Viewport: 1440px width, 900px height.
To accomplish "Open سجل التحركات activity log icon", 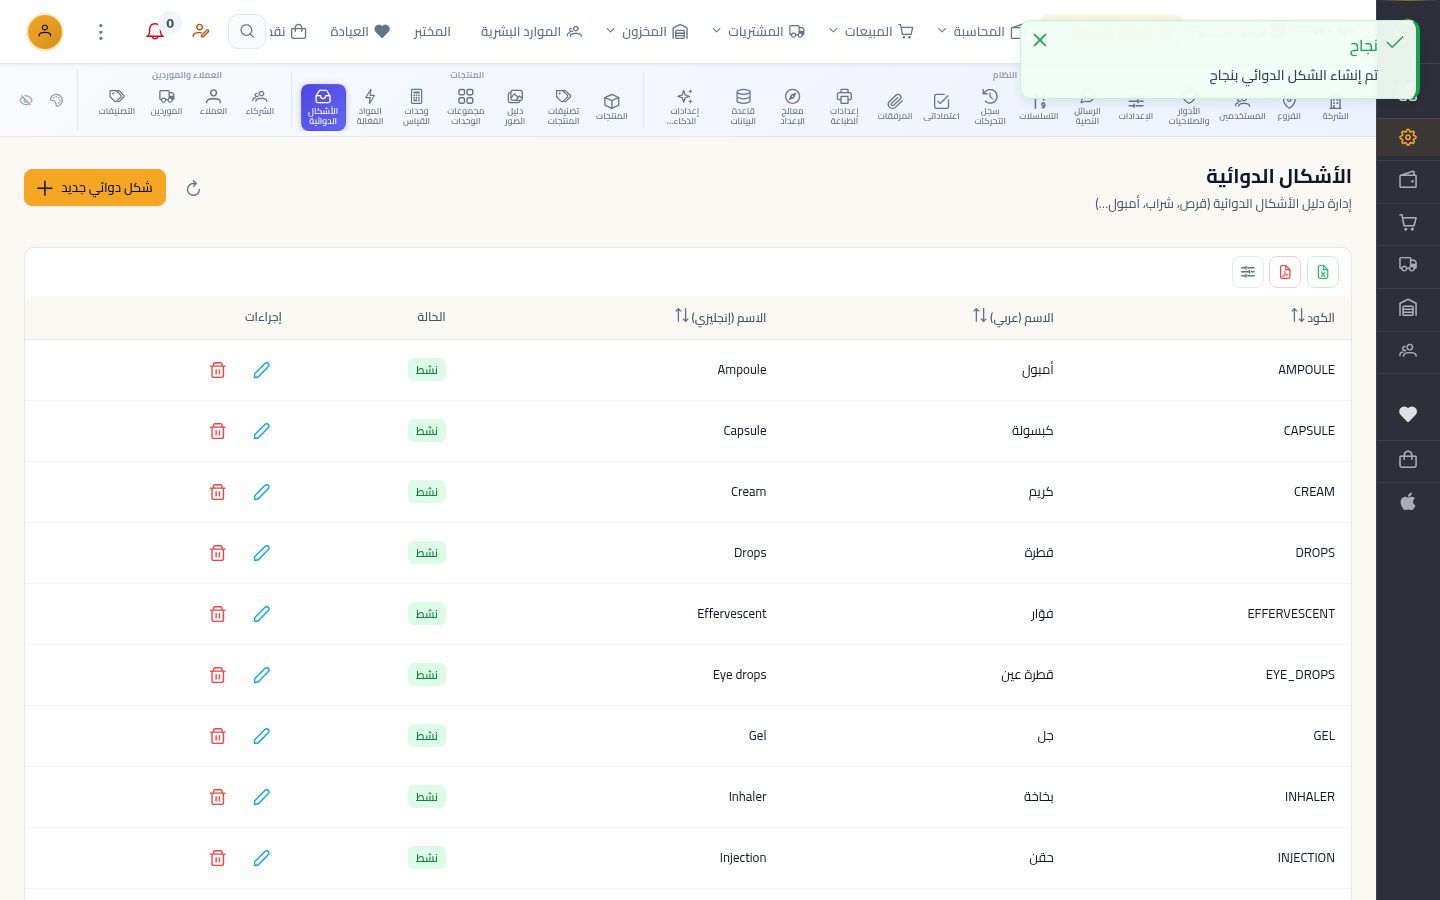I will (990, 107).
